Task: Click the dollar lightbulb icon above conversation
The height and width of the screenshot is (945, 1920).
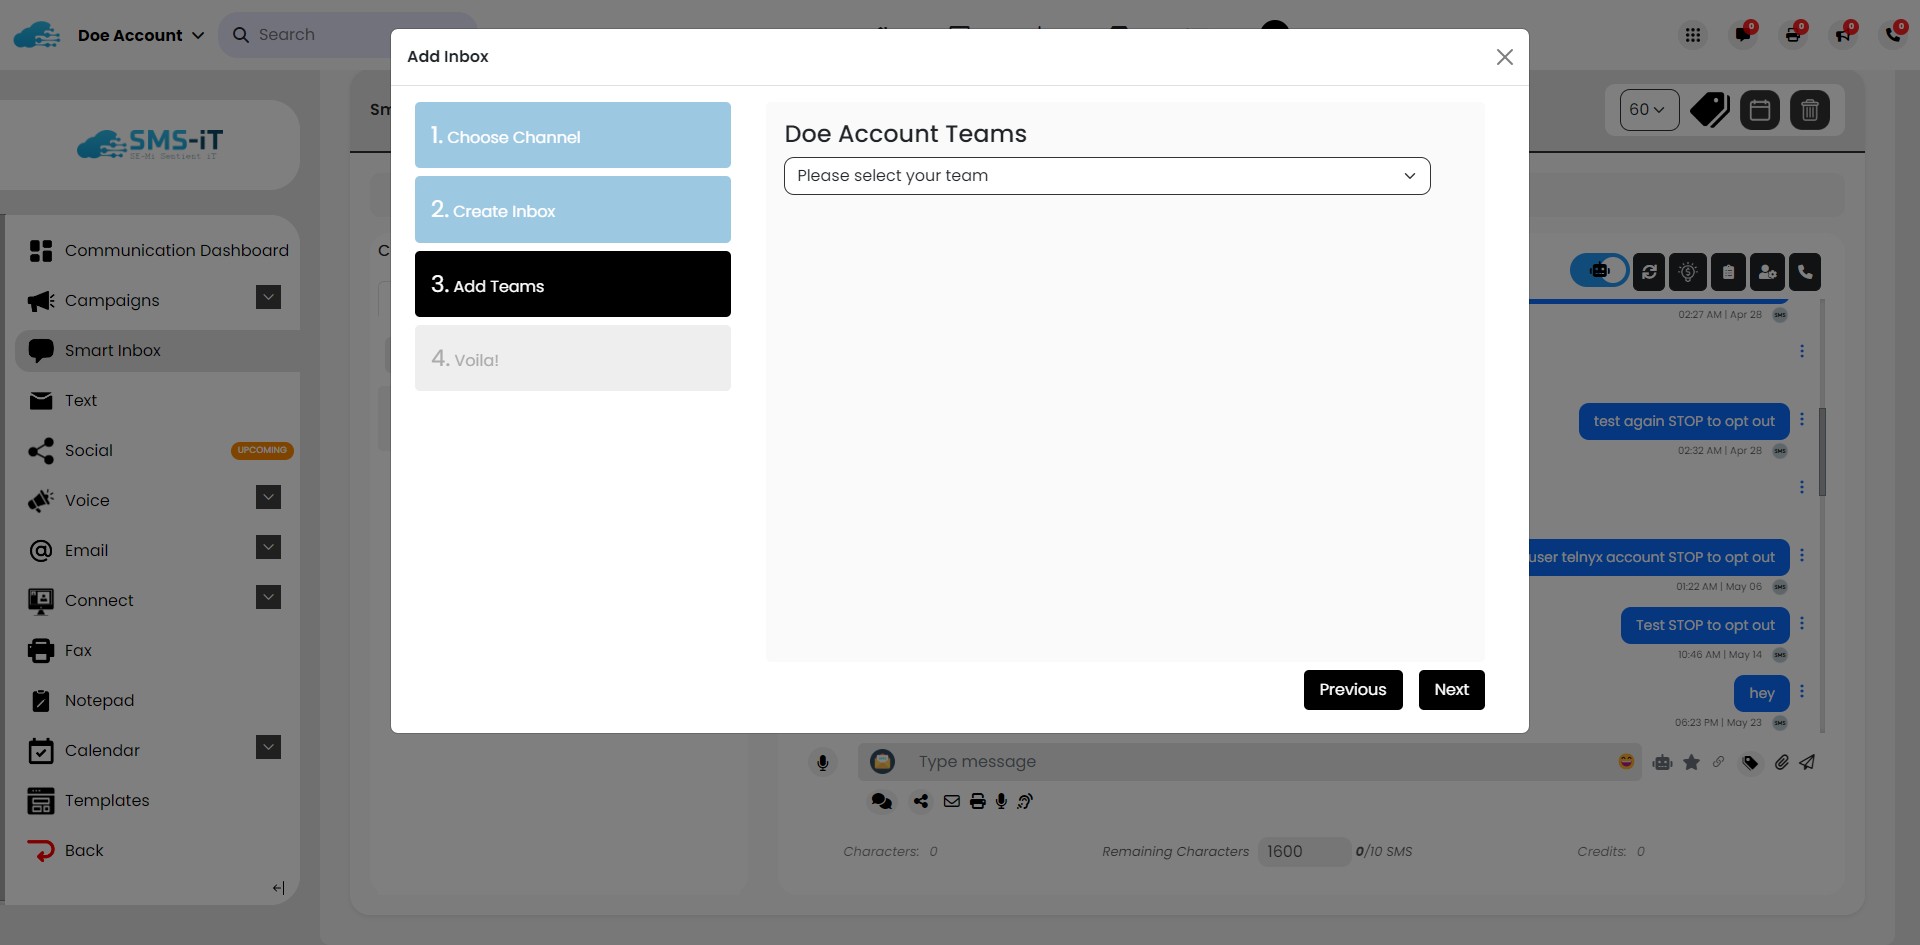Action: 1688,272
